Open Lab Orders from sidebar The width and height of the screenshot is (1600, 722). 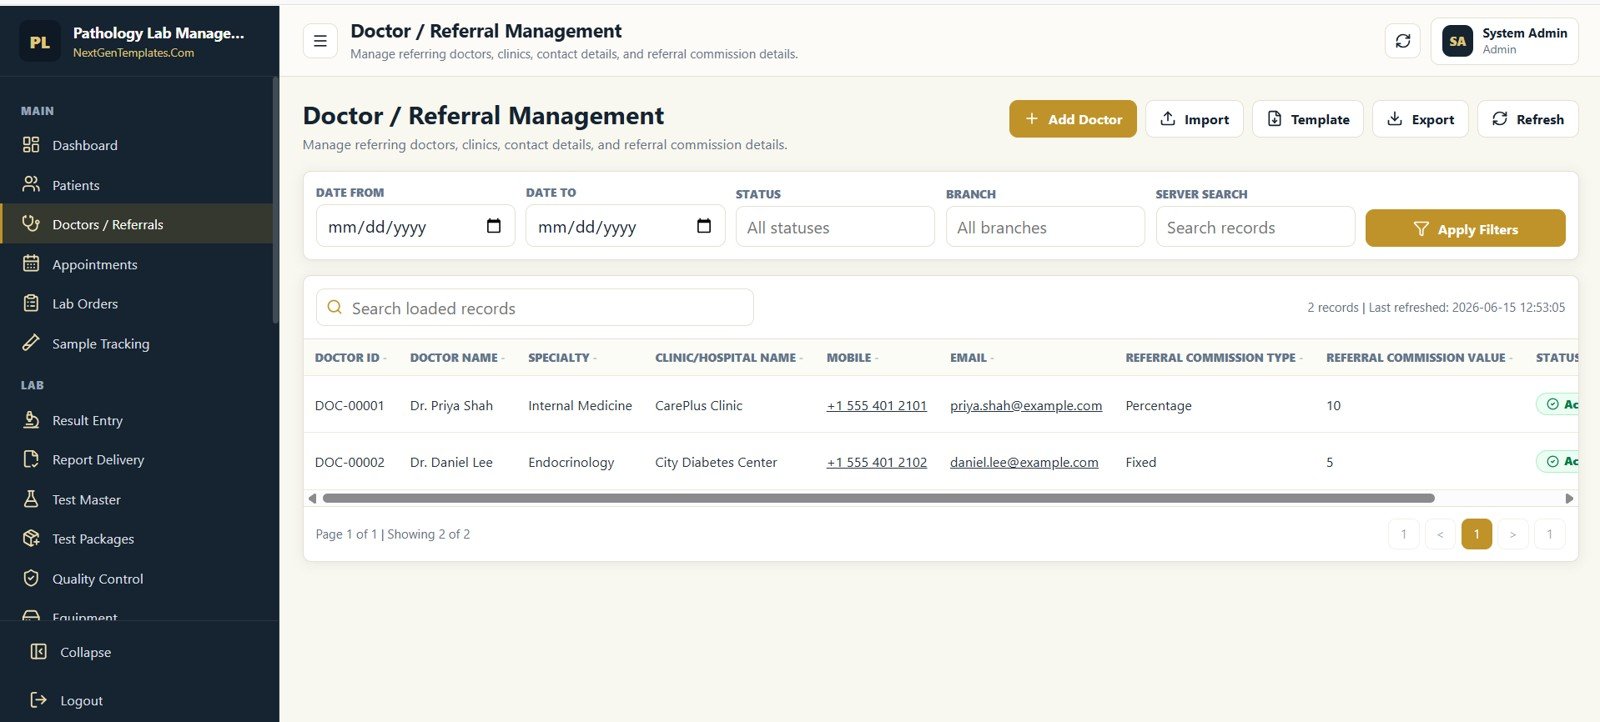[x=136, y=304]
